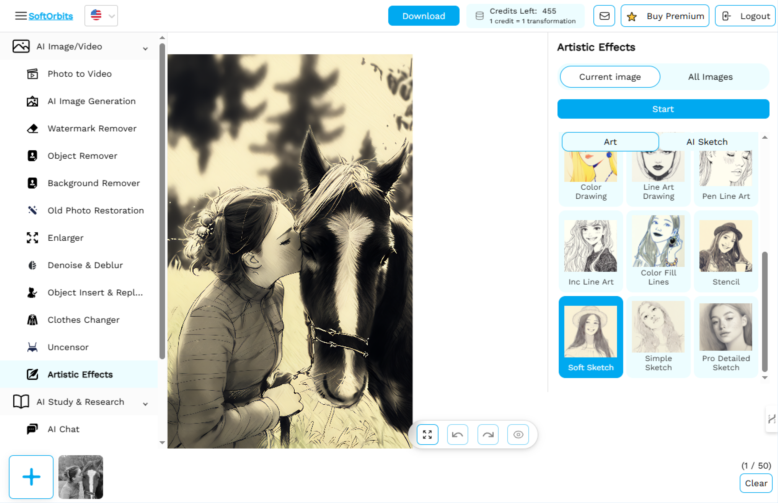Open the language flag dropdown
779x504 pixels.
click(x=101, y=16)
